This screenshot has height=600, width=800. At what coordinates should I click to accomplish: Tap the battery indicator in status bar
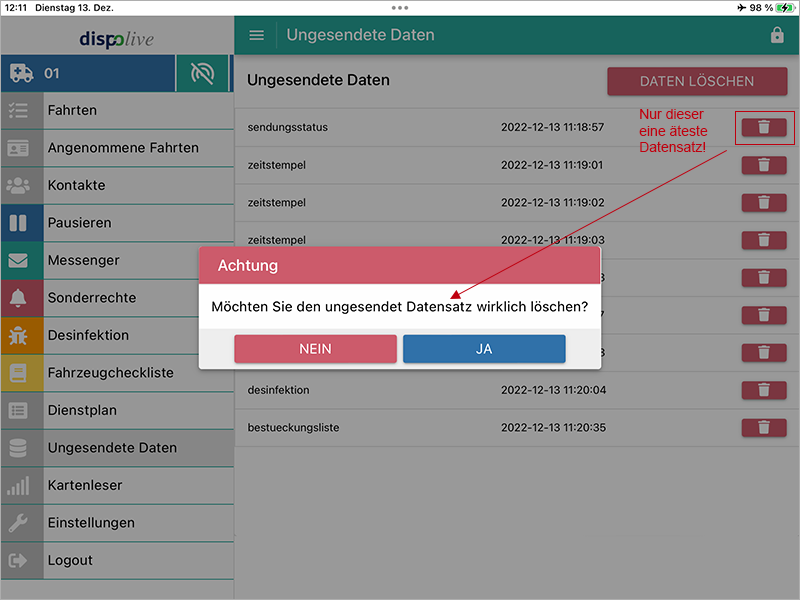click(785, 8)
